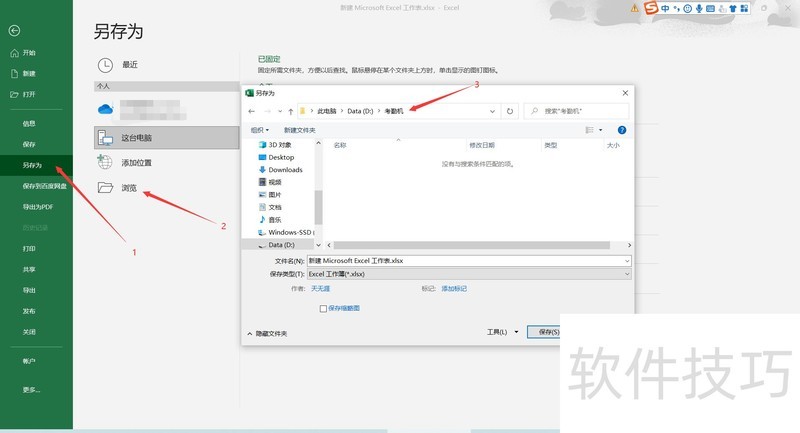The height and width of the screenshot is (433, 800).
Task: Select 发布 in the backstage menu
Action: (x=29, y=311)
